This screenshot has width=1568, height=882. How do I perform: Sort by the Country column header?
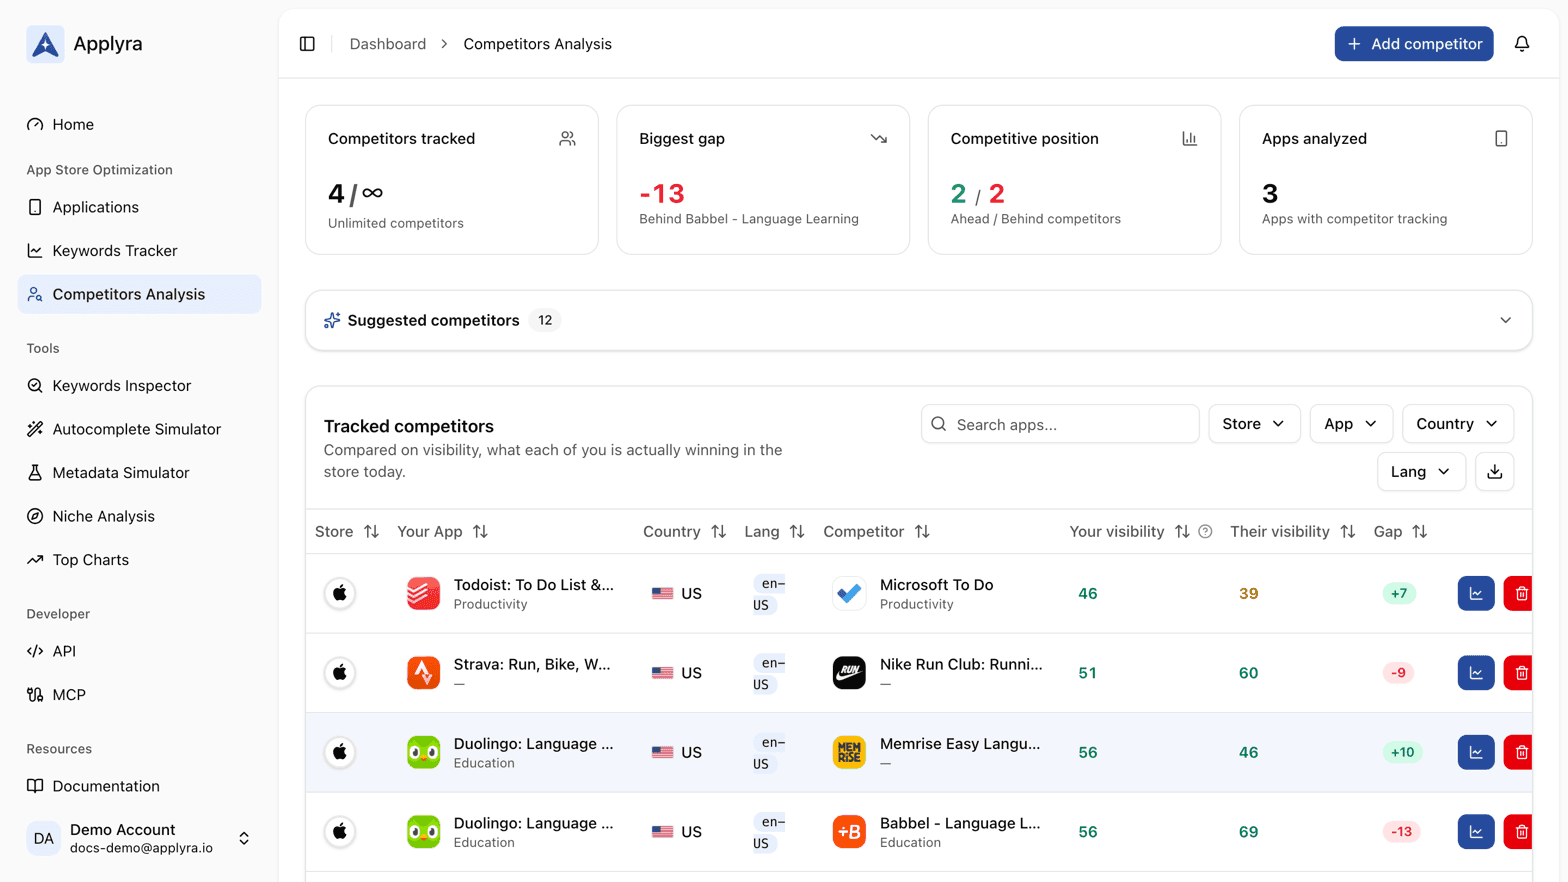pyautogui.click(x=684, y=532)
